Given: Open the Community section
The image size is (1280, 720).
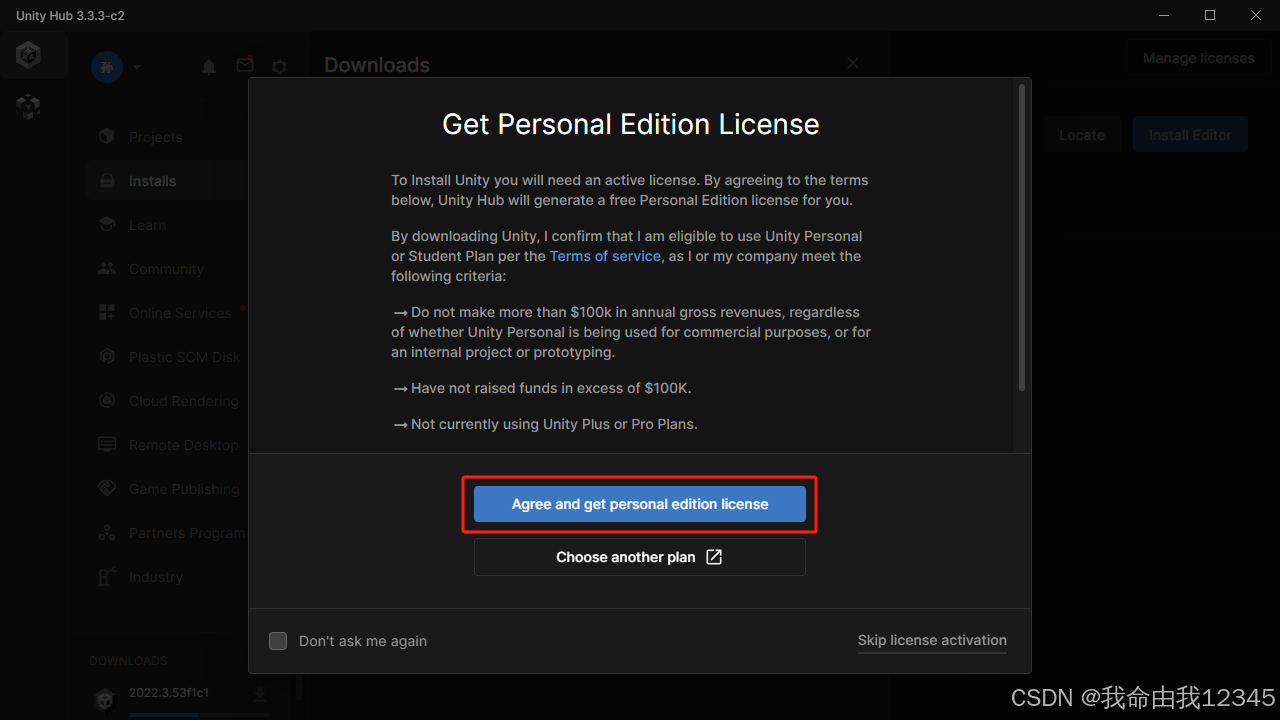Looking at the screenshot, I should point(166,269).
